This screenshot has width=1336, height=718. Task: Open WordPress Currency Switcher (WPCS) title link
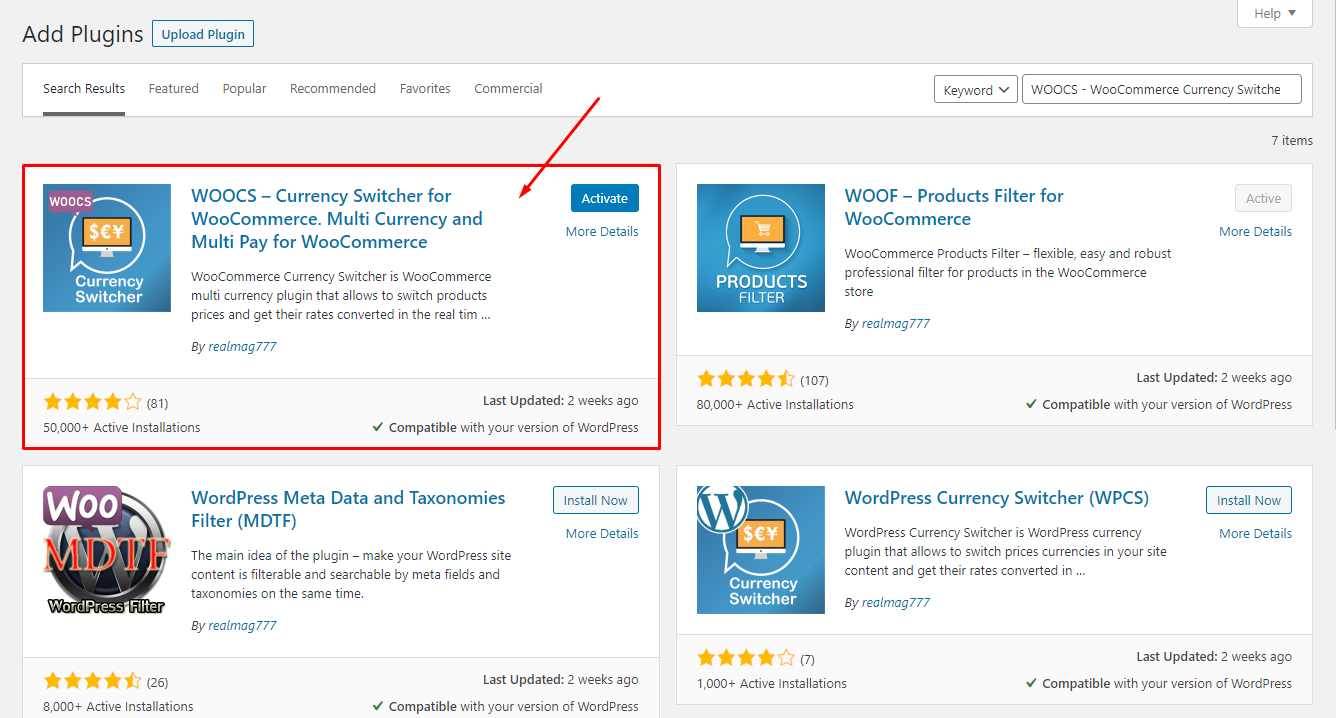997,498
